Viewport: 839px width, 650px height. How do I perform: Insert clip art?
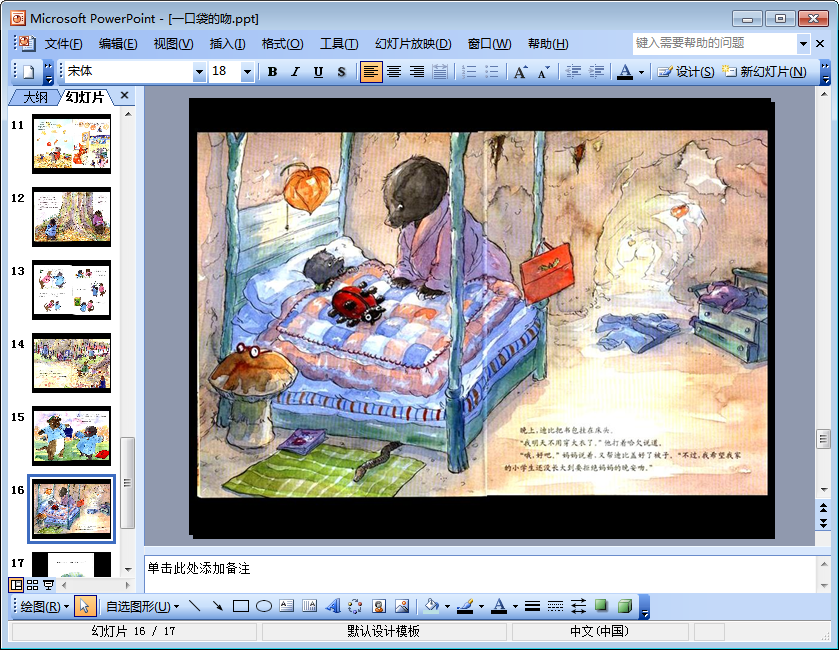click(379, 606)
